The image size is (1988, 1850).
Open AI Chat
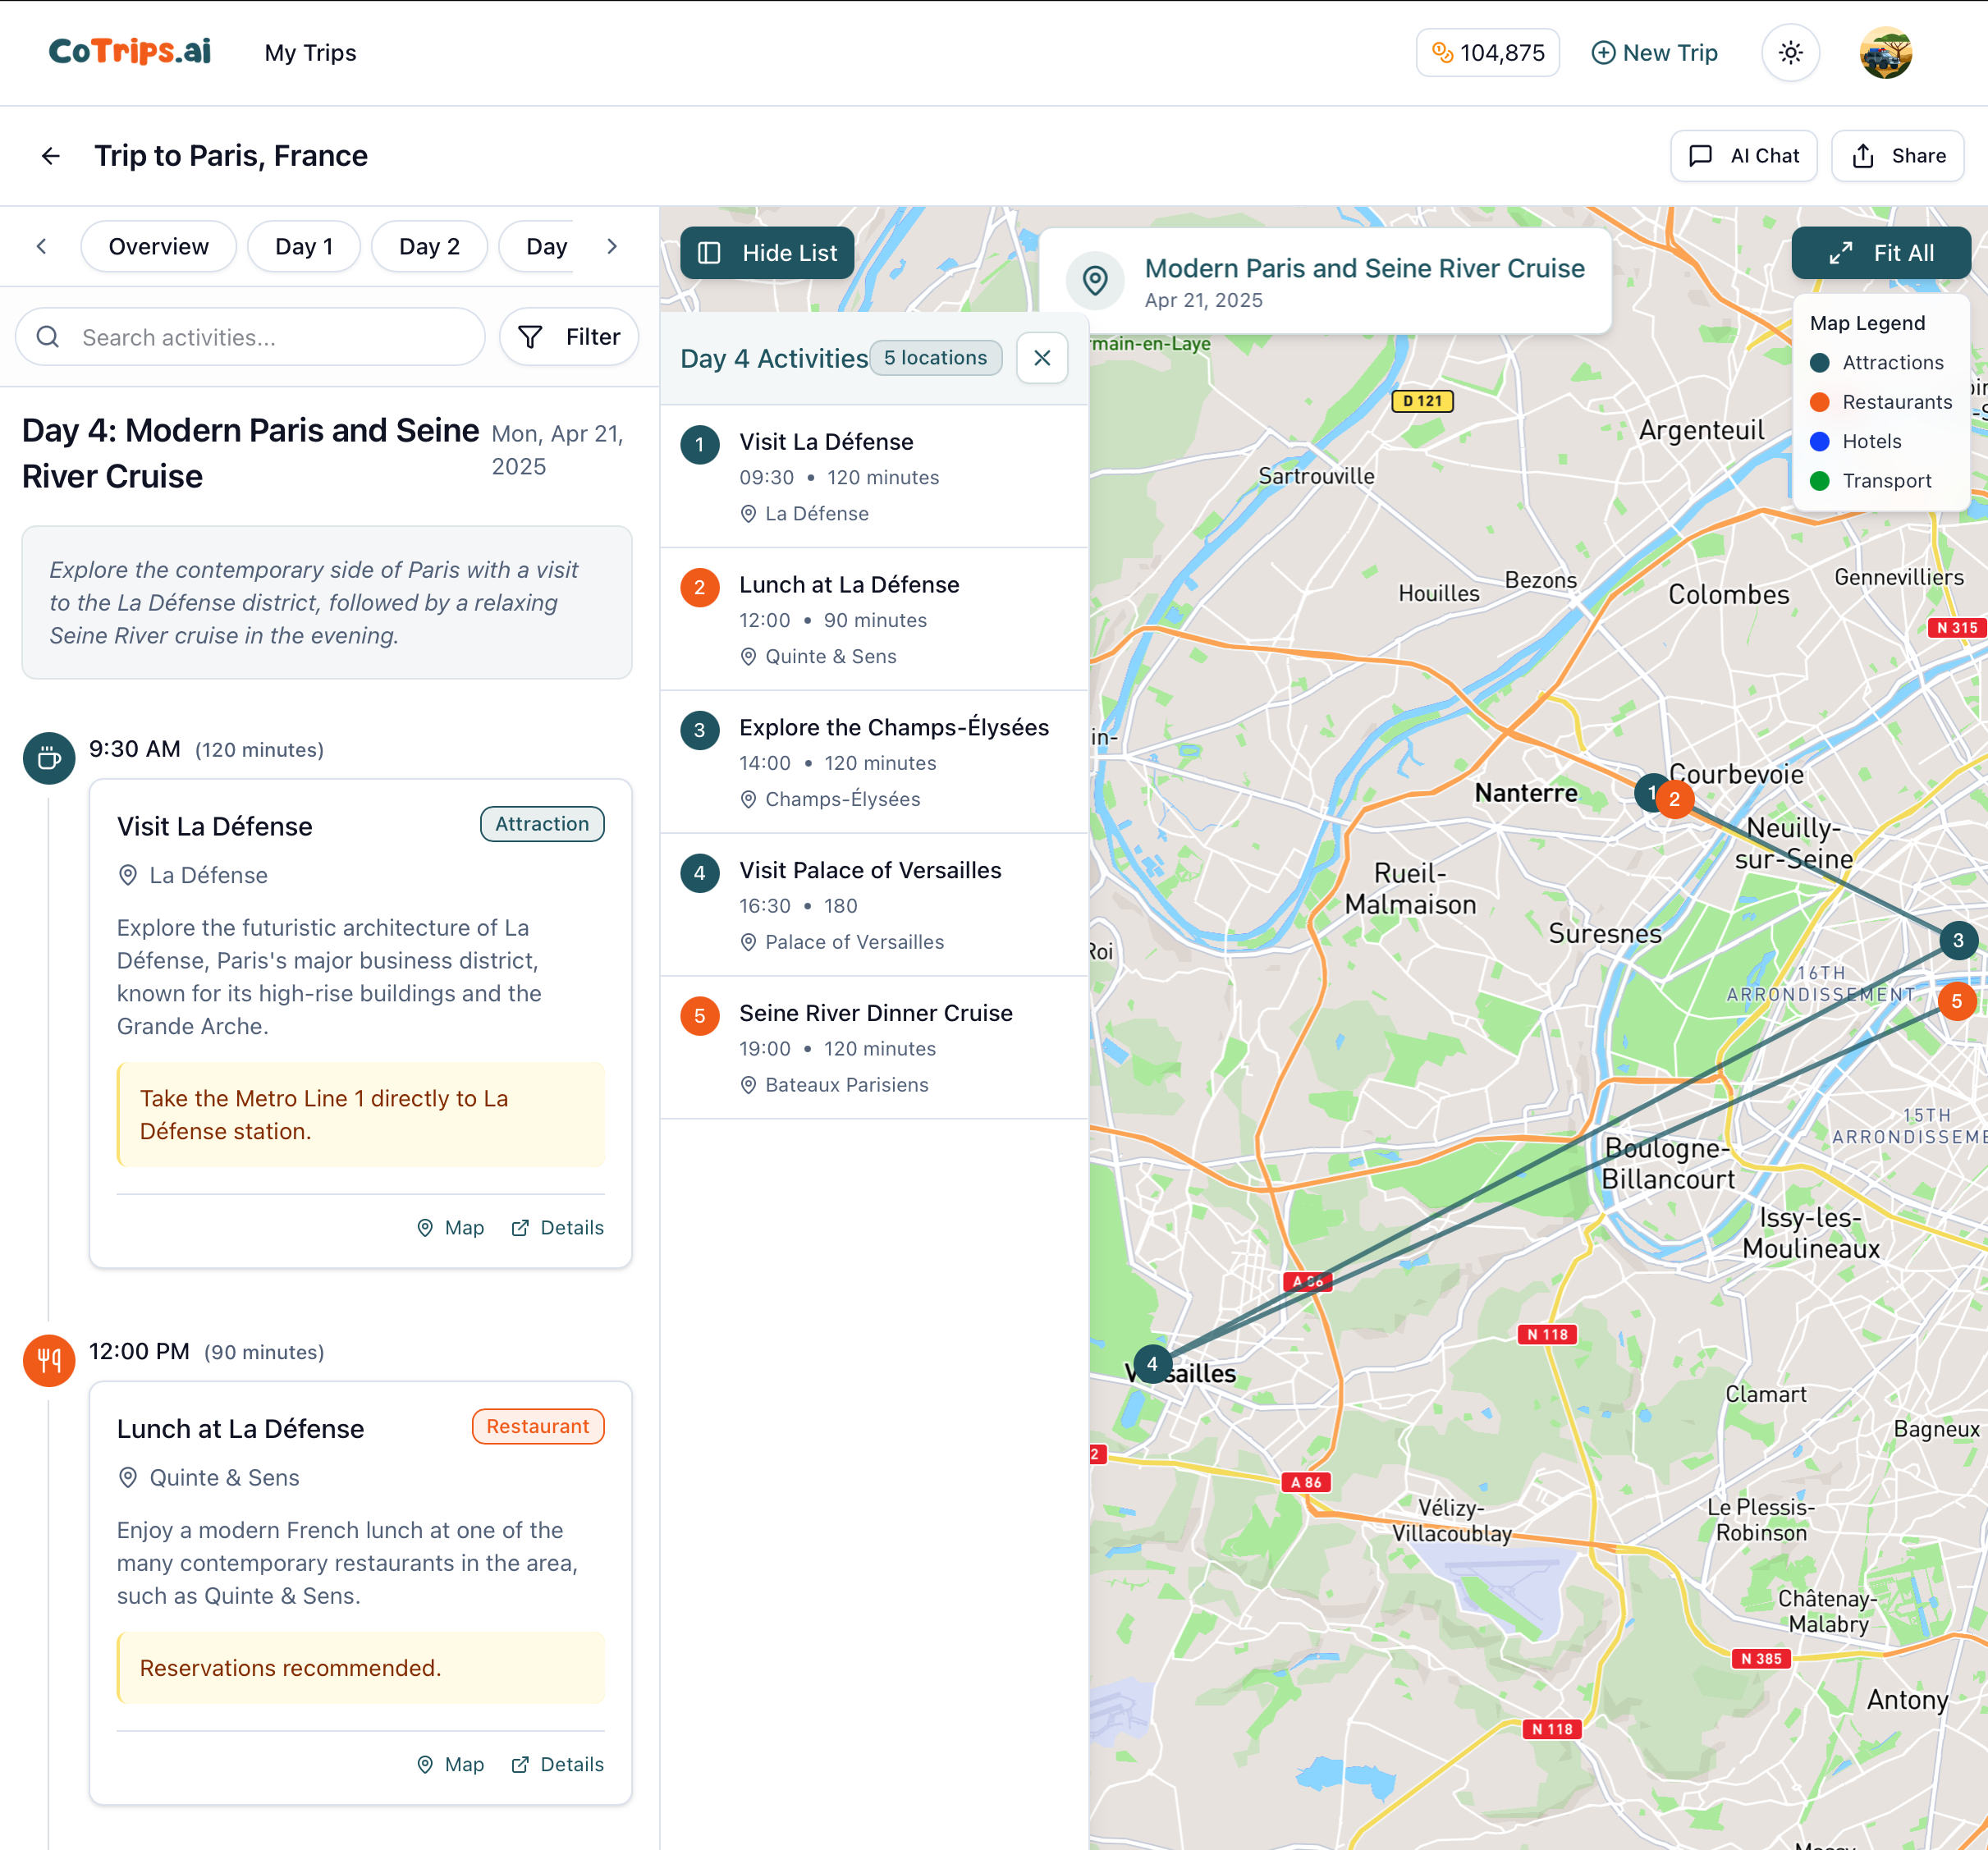[1743, 156]
